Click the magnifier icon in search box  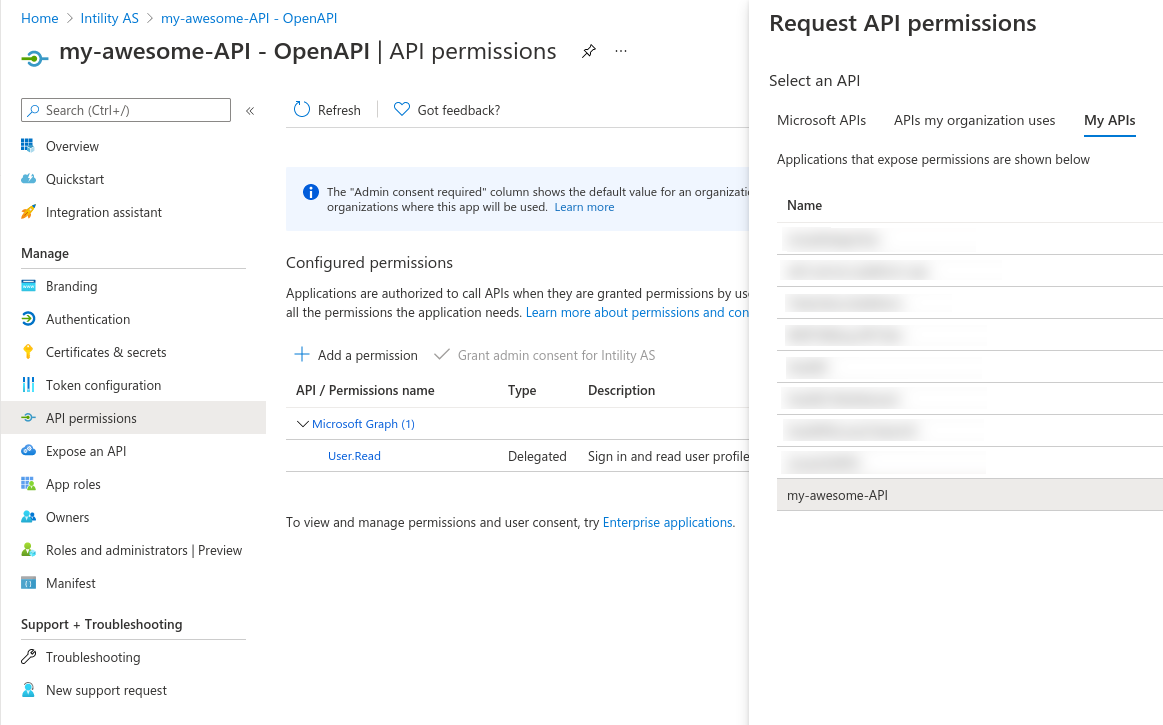[33, 111]
